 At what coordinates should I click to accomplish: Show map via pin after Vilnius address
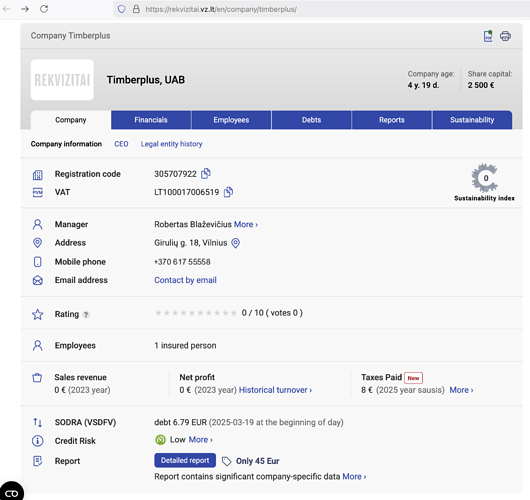pyautogui.click(x=236, y=243)
